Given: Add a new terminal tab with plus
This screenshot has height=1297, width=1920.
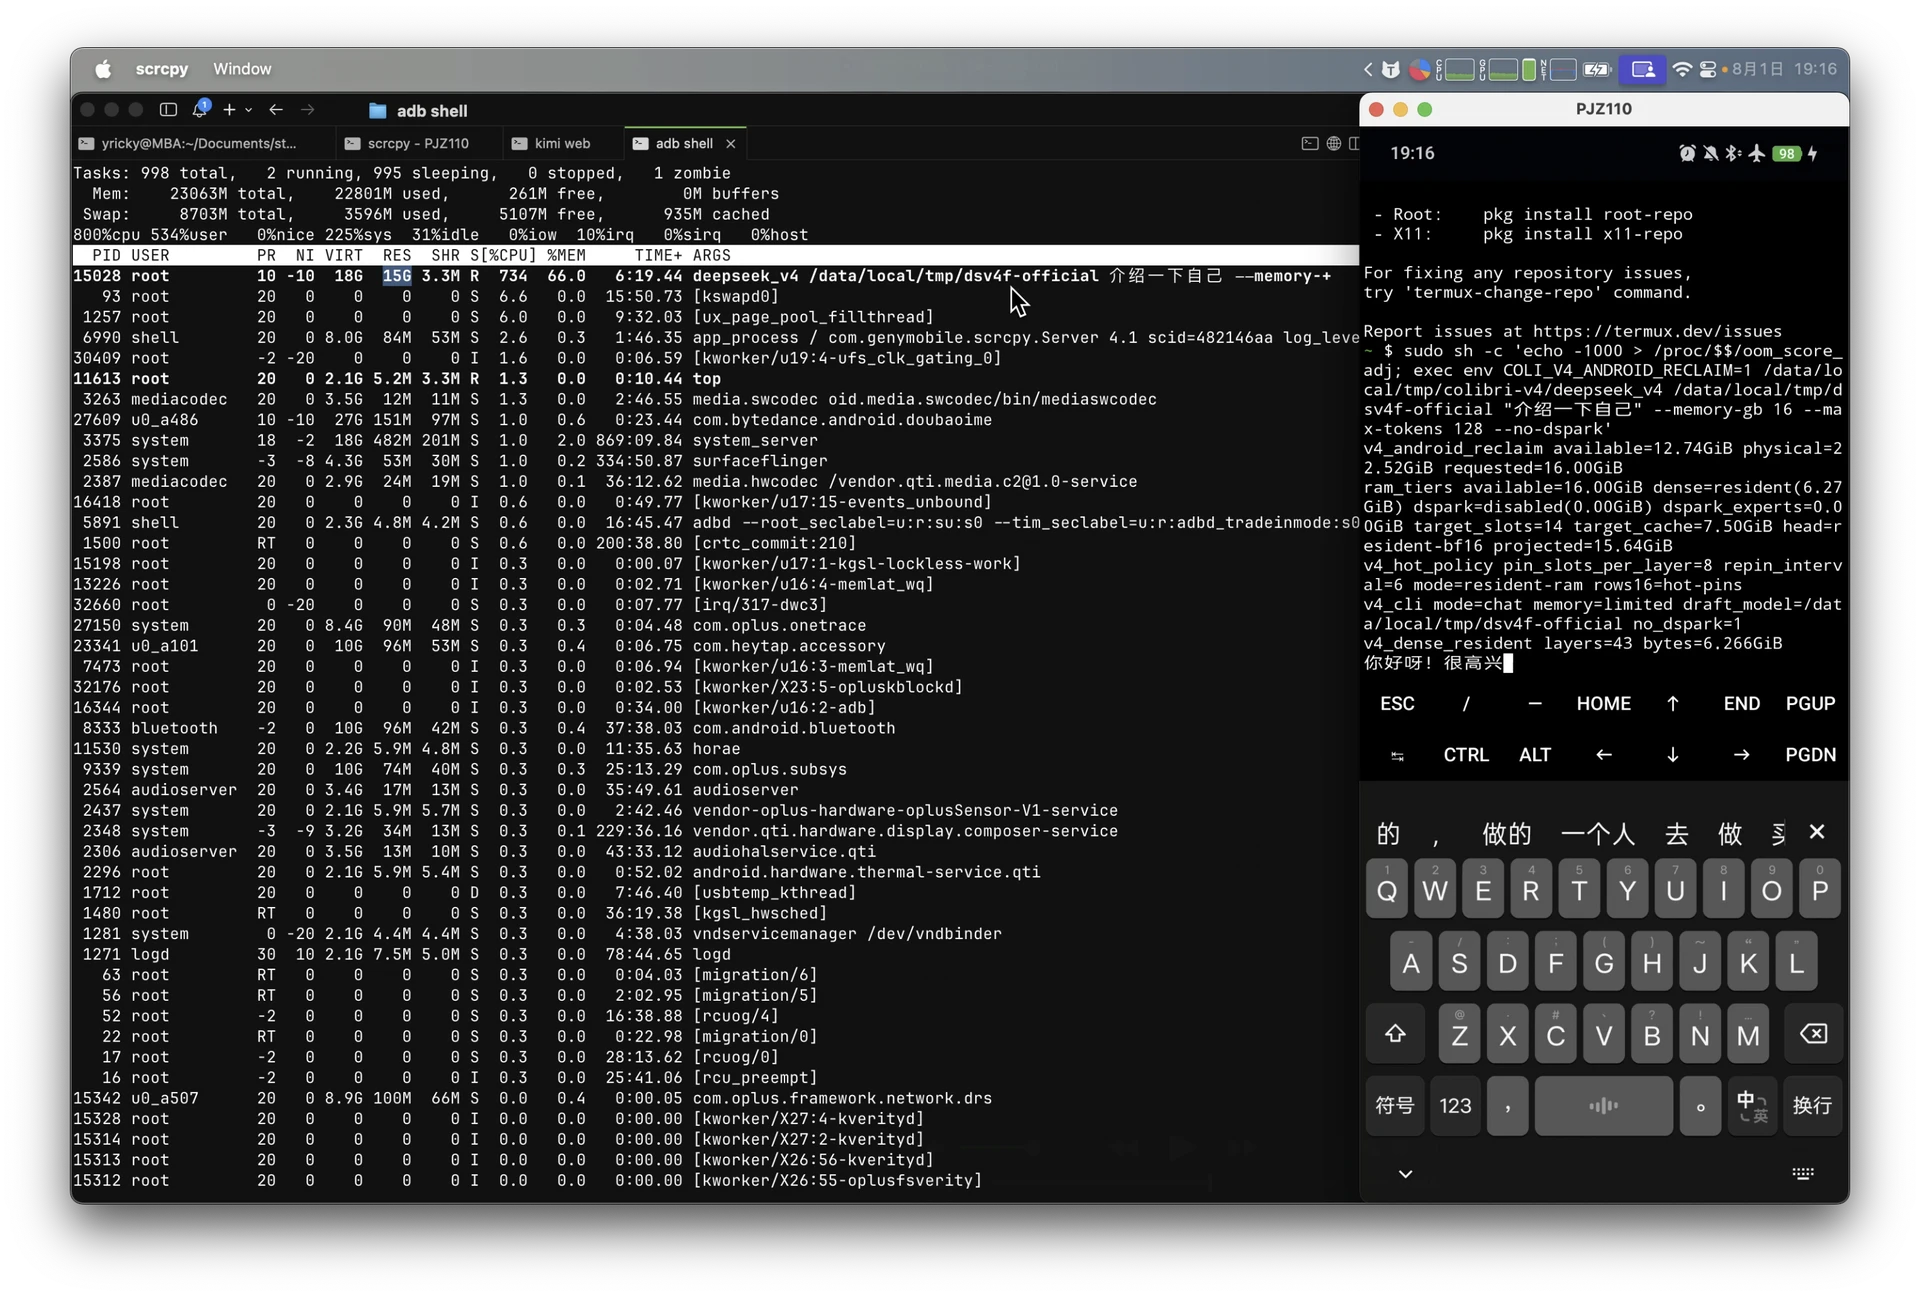Looking at the screenshot, I should coord(229,110).
